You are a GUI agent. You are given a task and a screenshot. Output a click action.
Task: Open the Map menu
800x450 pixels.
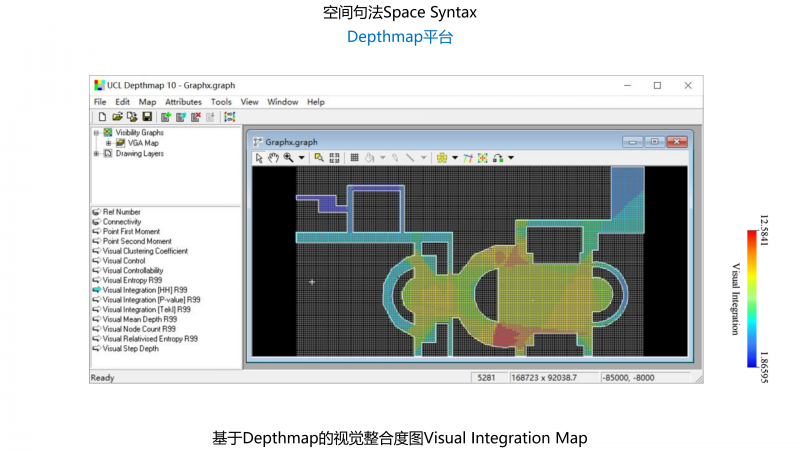[x=147, y=102]
